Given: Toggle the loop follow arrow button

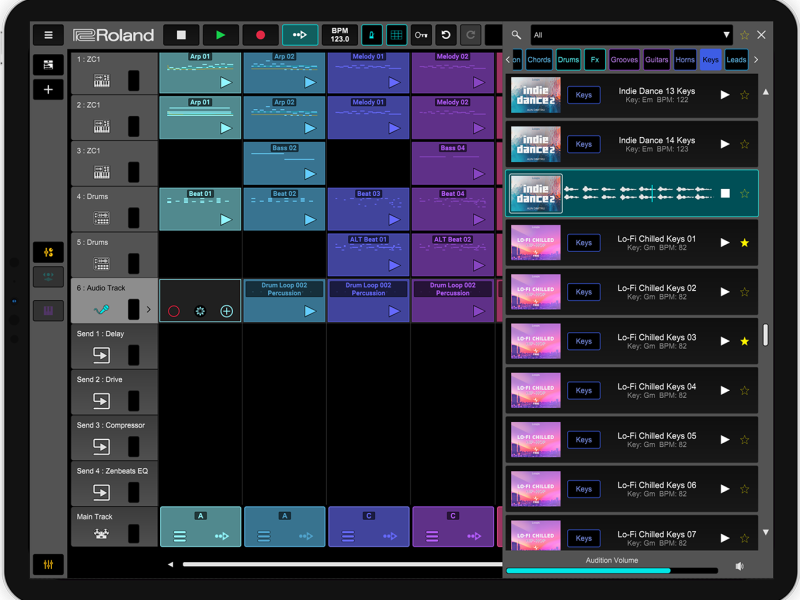Looking at the screenshot, I should 300,35.
